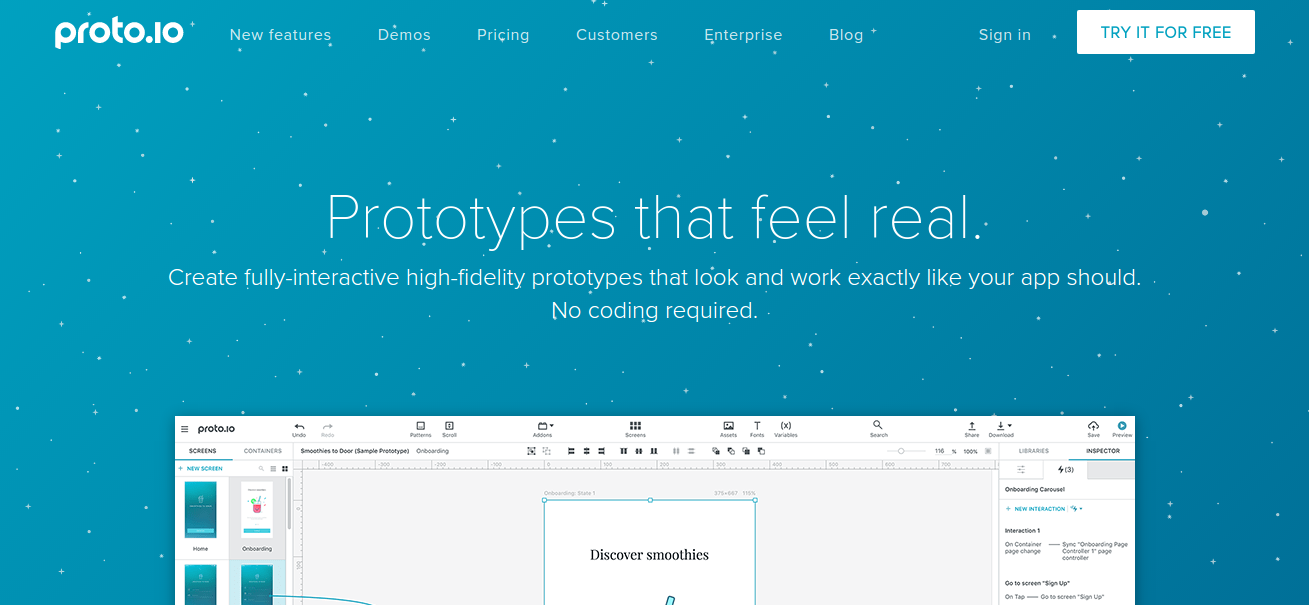Click the search icon in the screens panel
The width and height of the screenshot is (1309, 605).
pos(262,468)
